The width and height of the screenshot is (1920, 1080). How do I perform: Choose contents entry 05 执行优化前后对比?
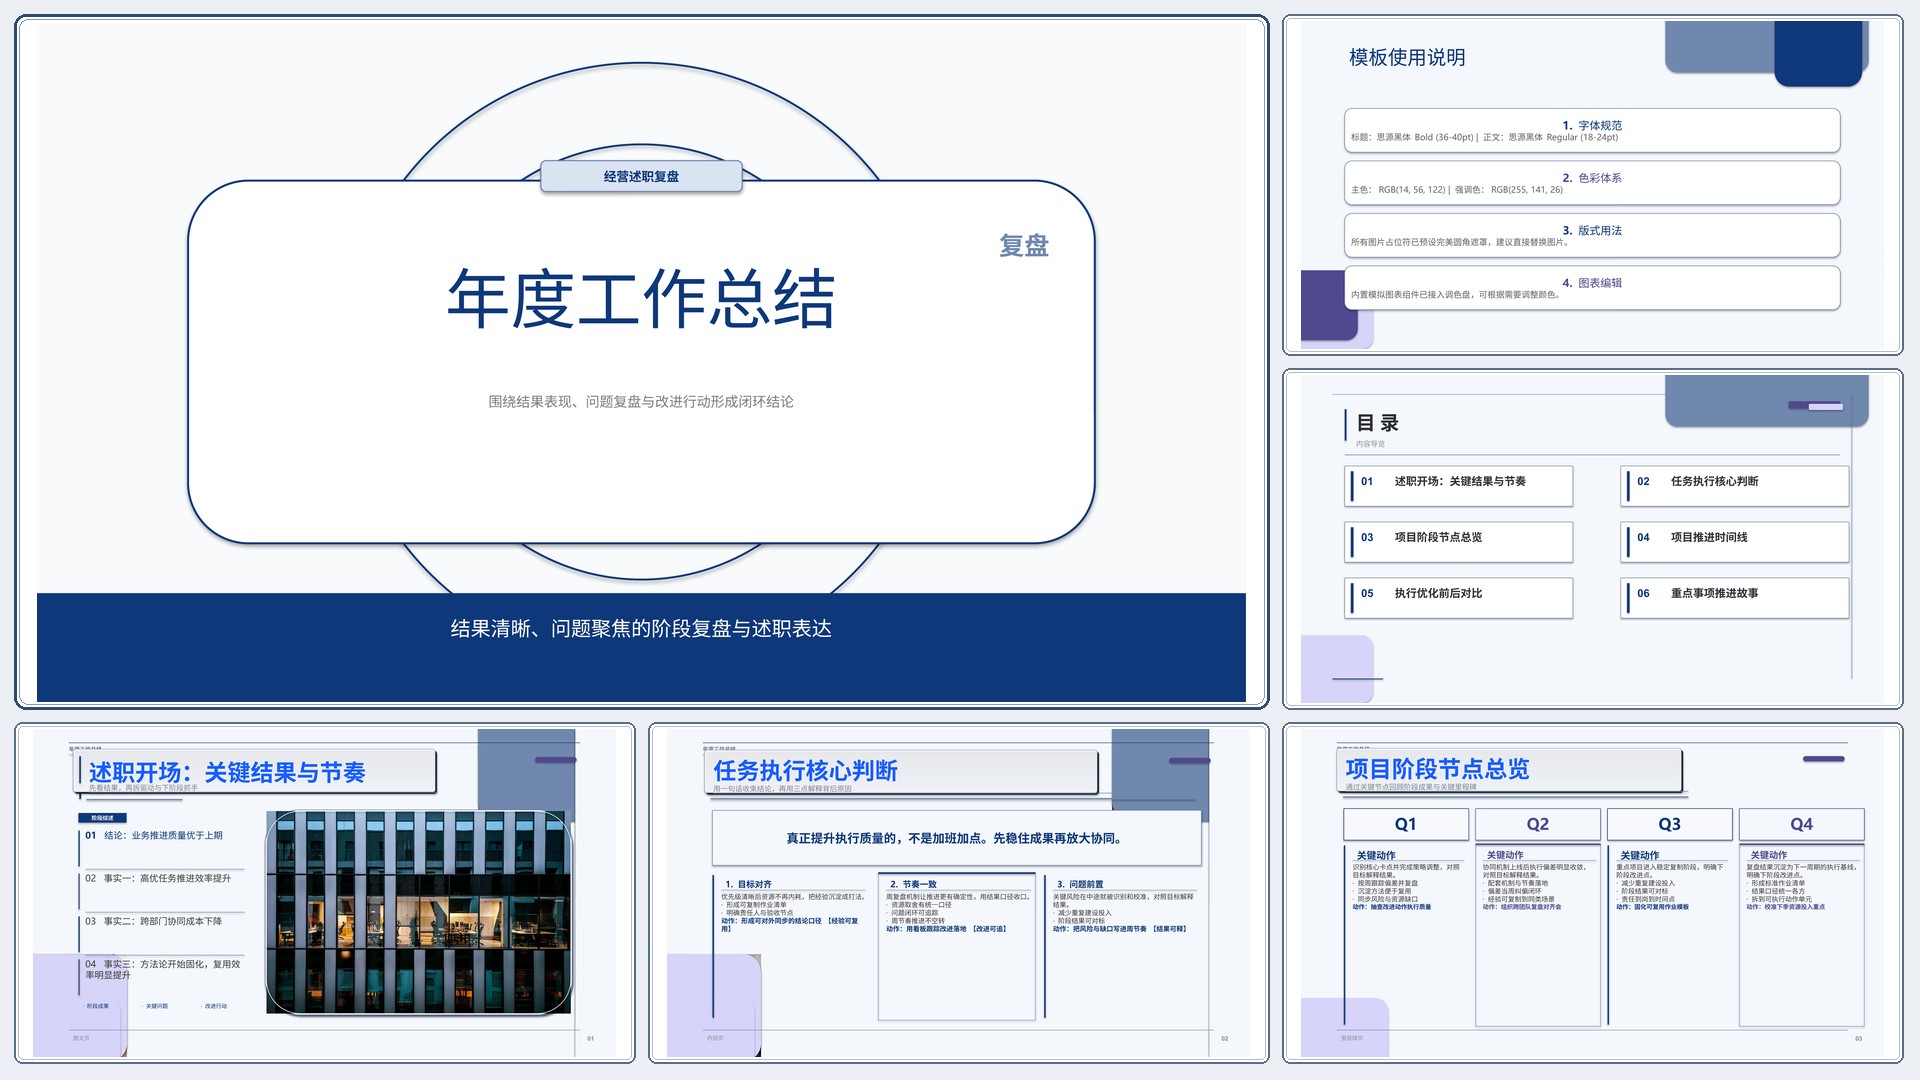click(1459, 598)
